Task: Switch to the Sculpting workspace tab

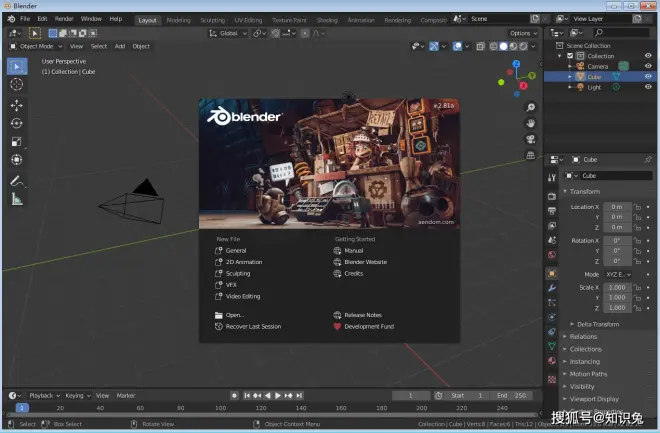Action: click(213, 20)
